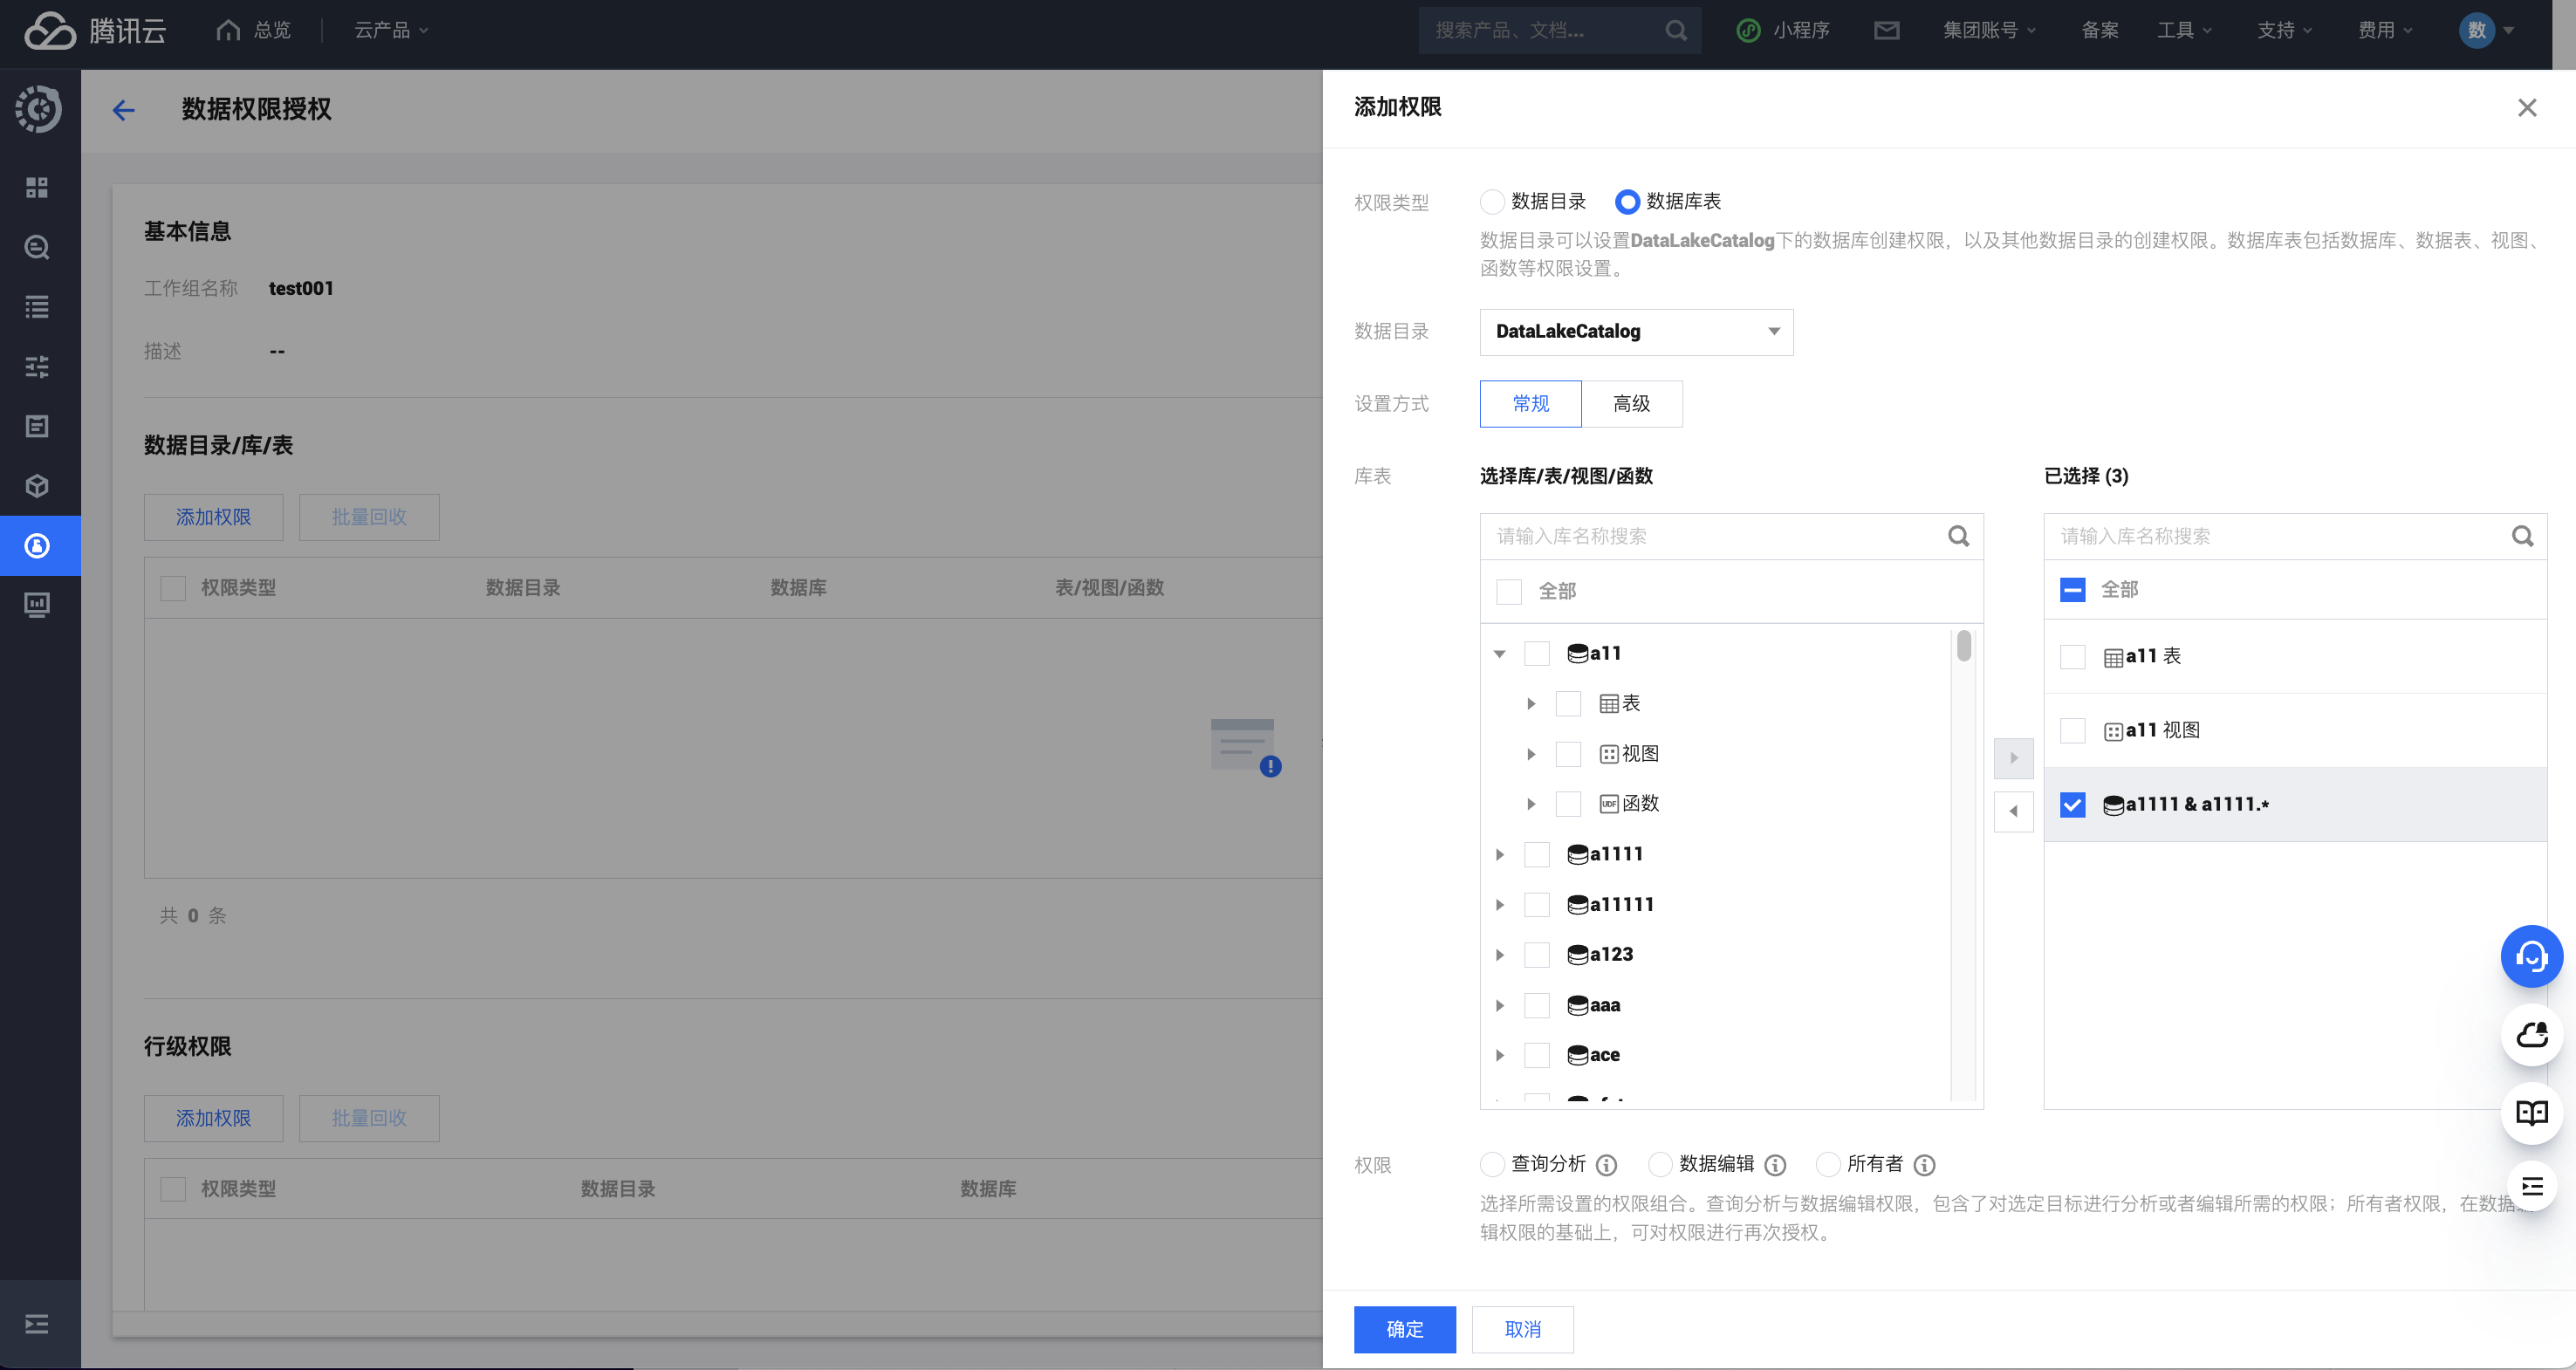Open the DataLakeCatalog dropdown
This screenshot has height=1370, width=2576.
pos(1636,332)
